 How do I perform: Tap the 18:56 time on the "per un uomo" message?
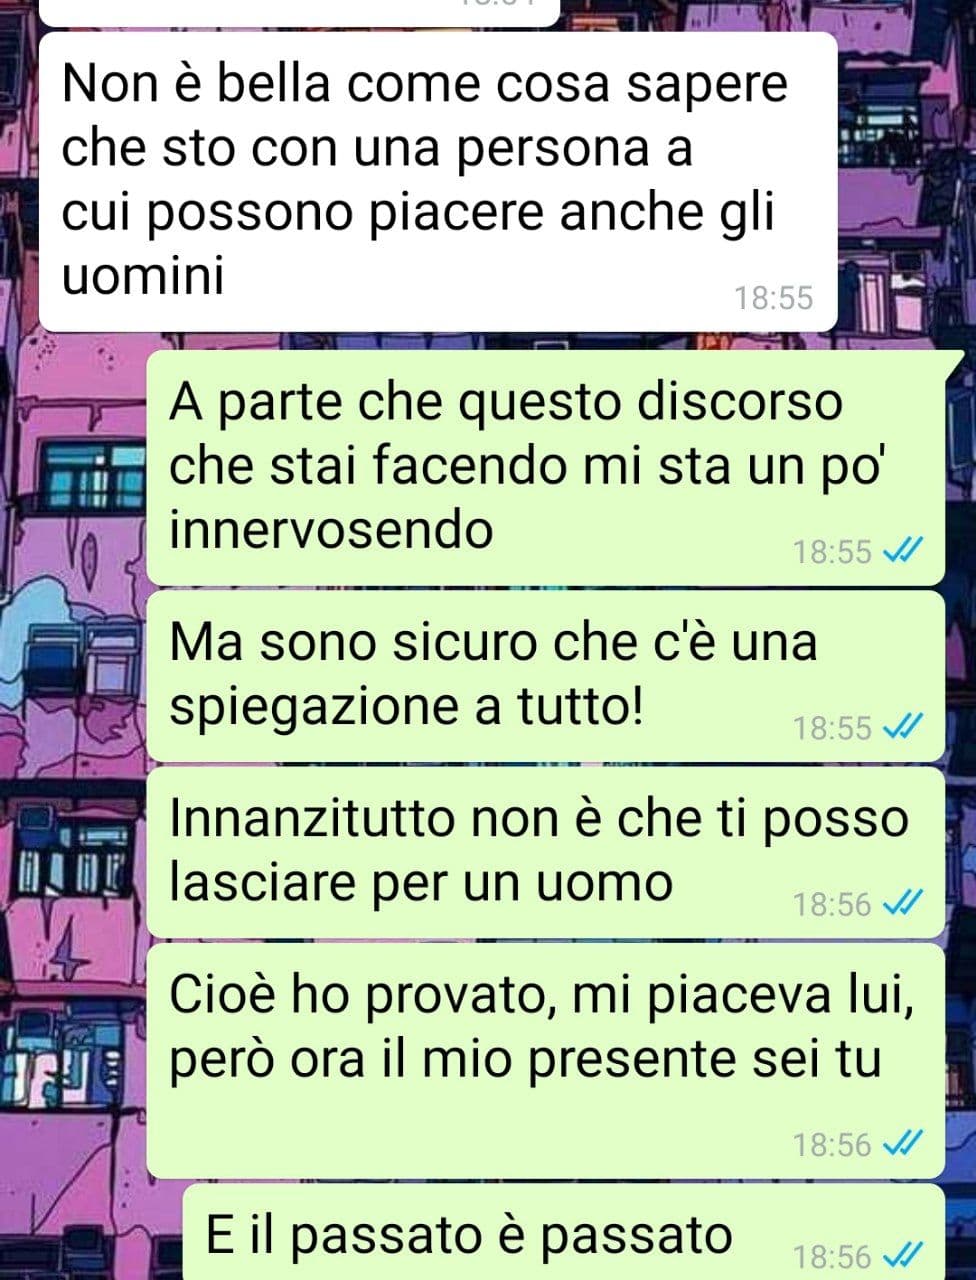pos(833,905)
